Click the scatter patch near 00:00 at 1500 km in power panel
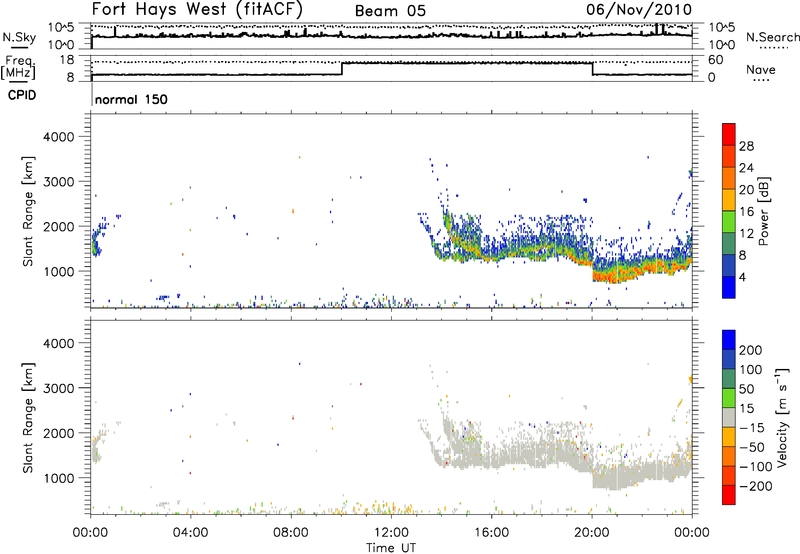 96,243
